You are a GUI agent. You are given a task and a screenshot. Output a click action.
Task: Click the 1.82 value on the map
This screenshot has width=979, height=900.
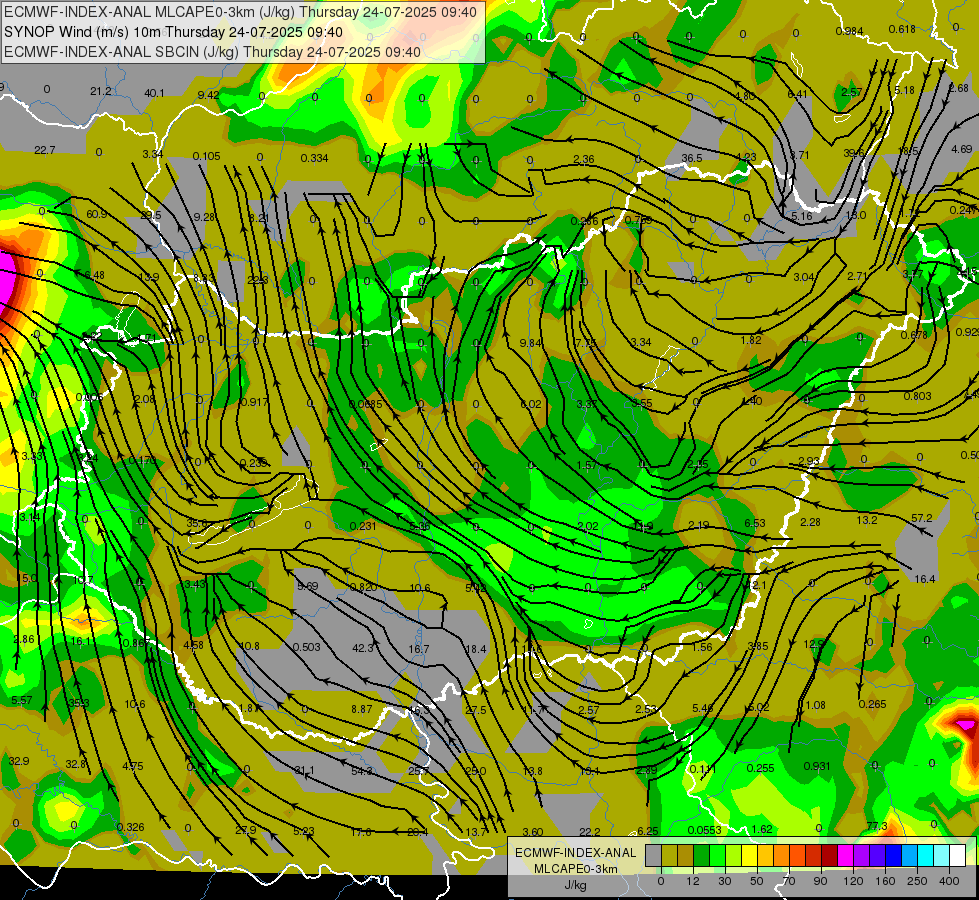click(x=750, y=340)
